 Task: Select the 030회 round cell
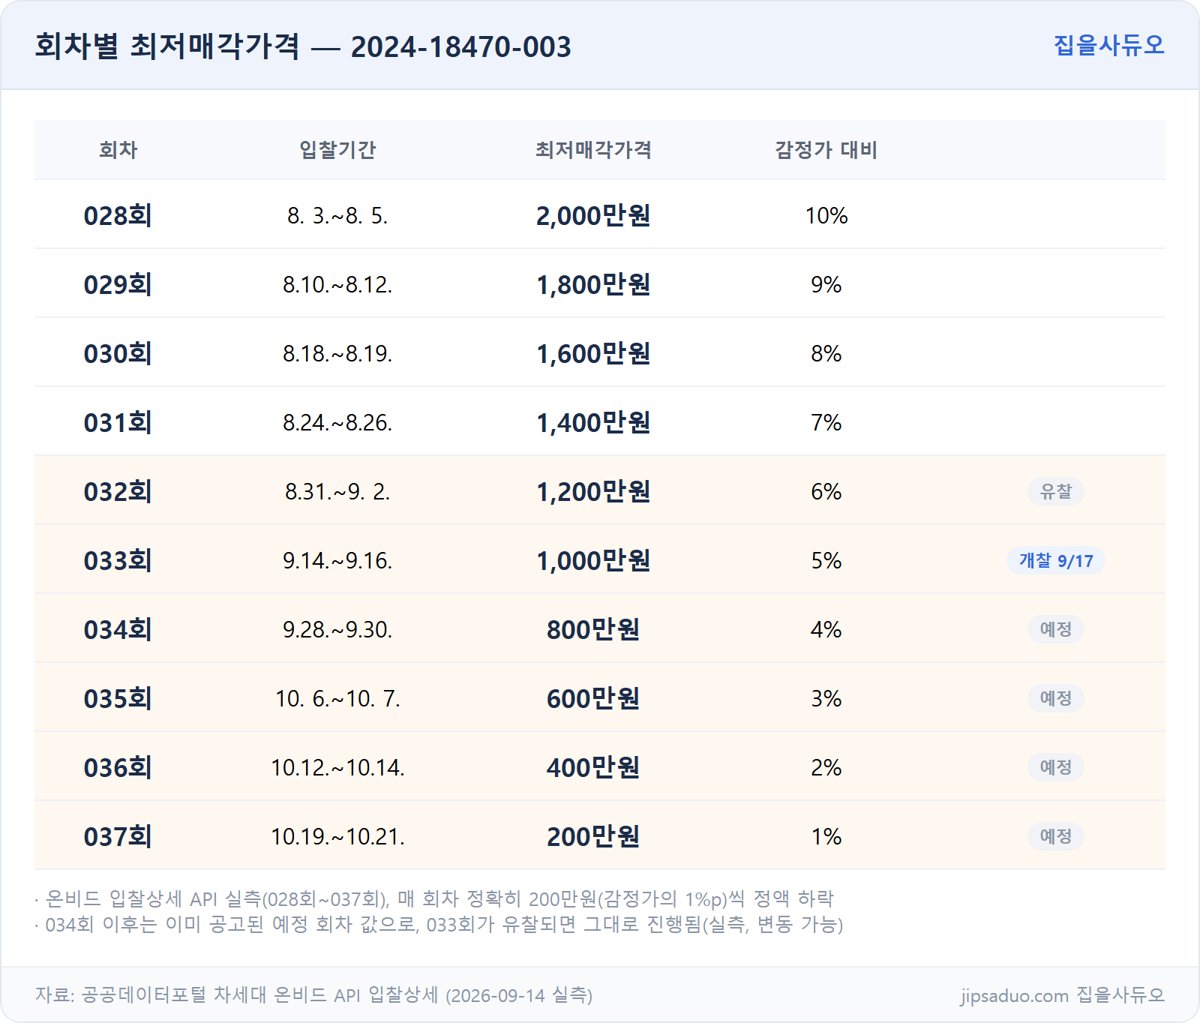(118, 353)
